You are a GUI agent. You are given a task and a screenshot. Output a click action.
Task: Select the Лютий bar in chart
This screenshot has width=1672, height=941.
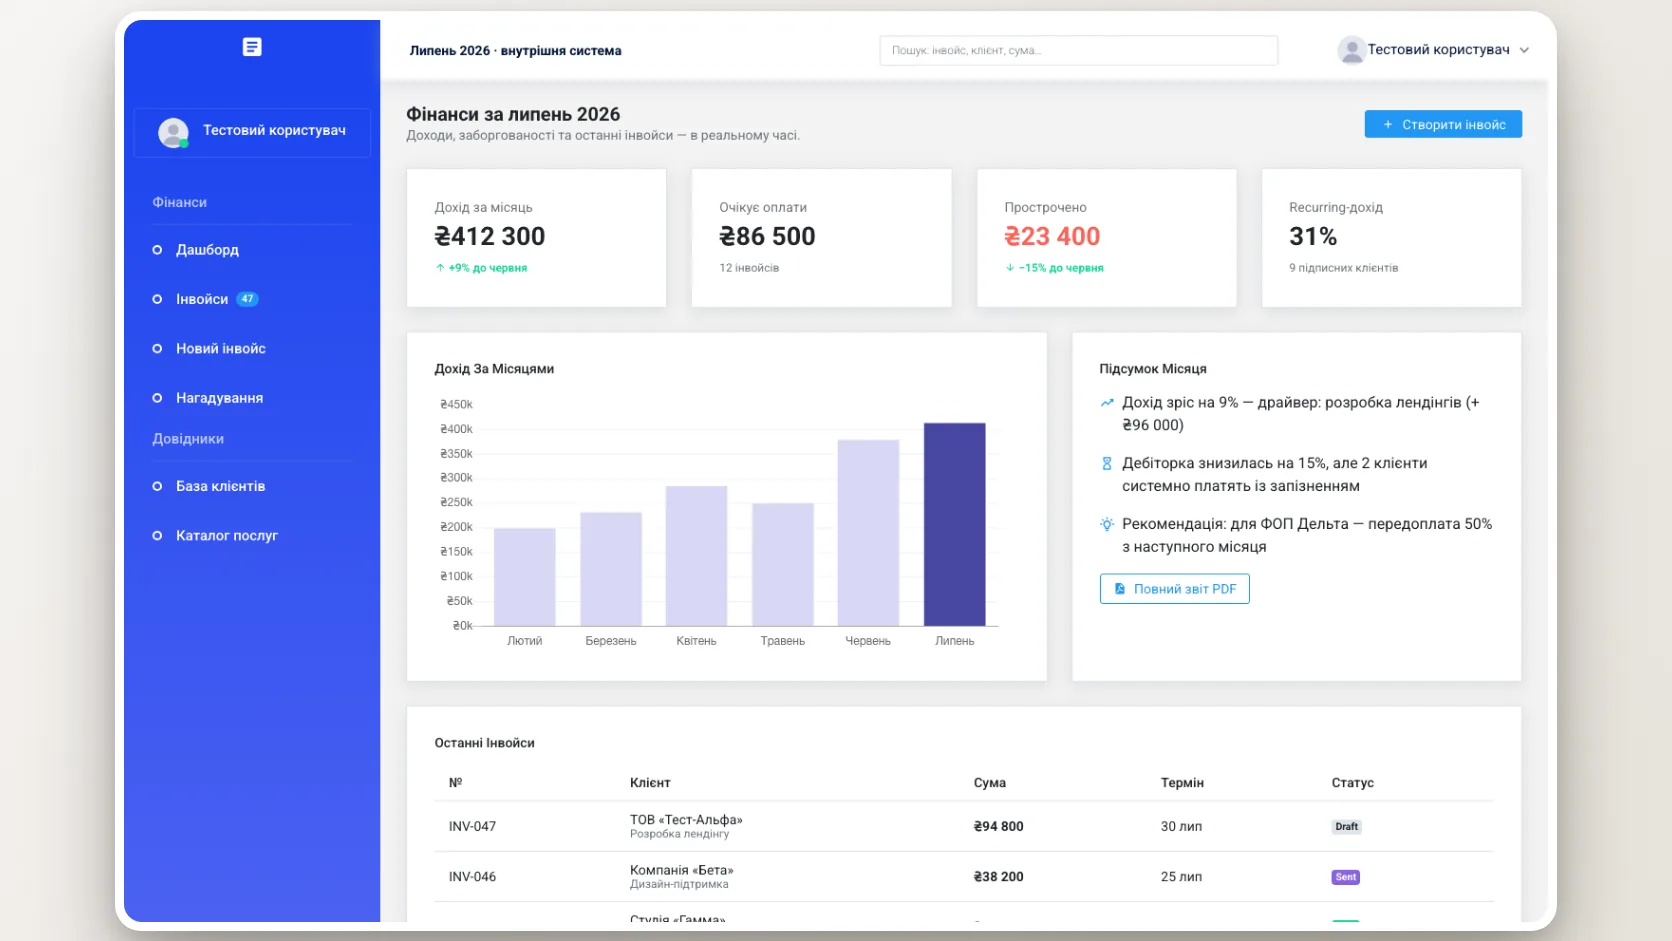[x=525, y=577]
